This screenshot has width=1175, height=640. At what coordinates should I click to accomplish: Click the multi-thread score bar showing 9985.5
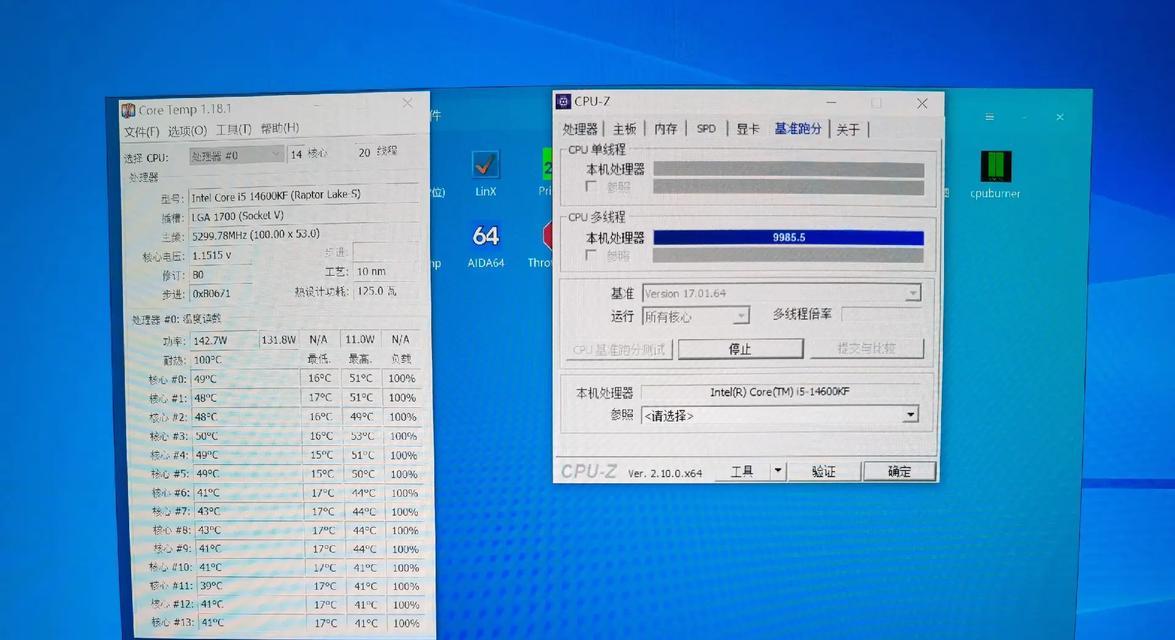point(788,238)
